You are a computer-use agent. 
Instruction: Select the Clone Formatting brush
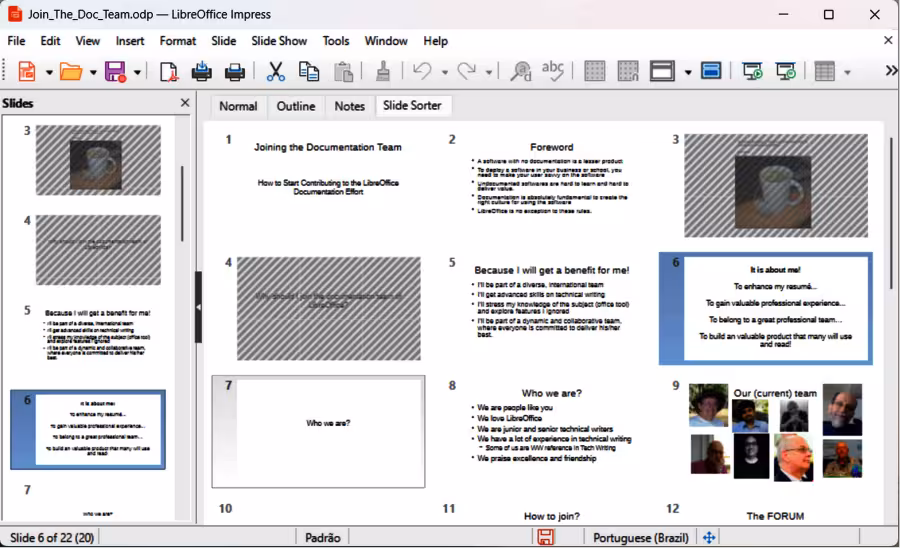click(x=383, y=72)
